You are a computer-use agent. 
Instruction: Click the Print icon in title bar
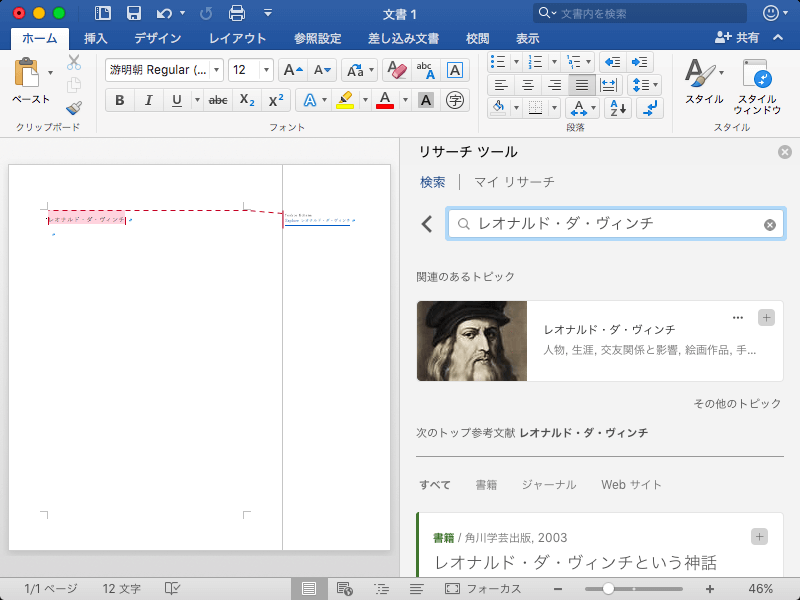(x=237, y=13)
